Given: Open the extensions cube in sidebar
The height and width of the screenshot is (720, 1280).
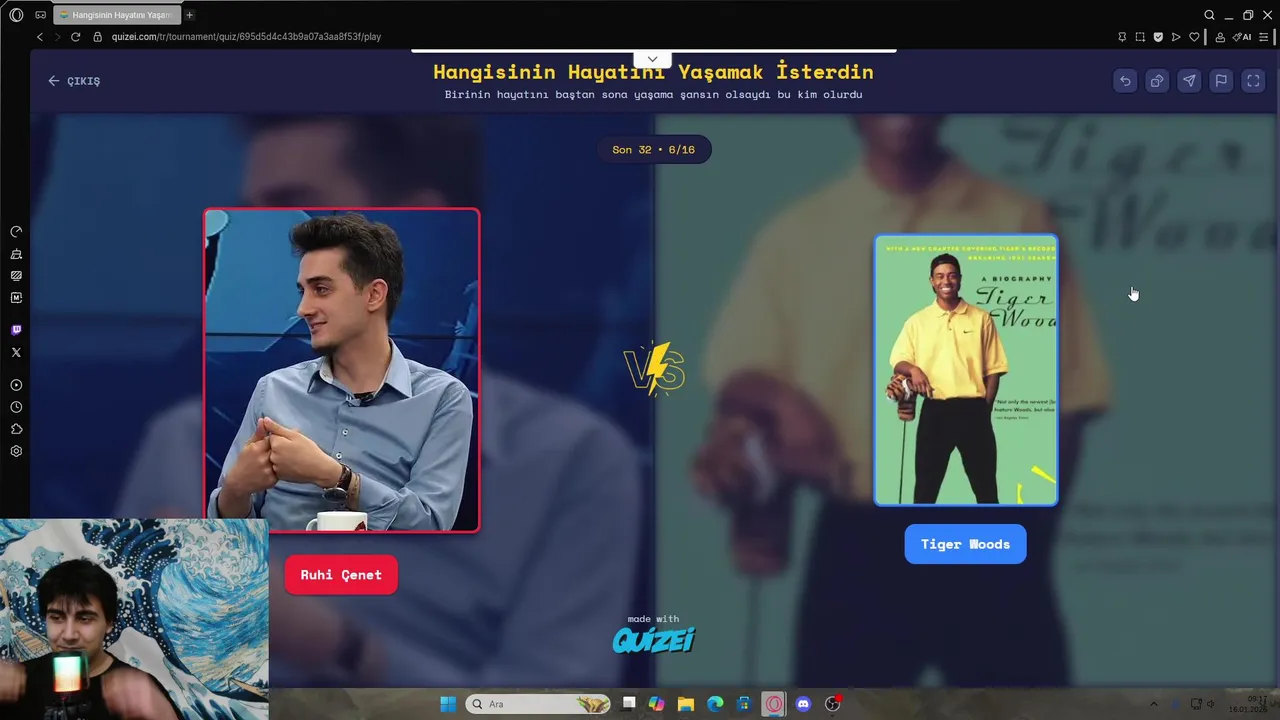Looking at the screenshot, I should [16, 429].
